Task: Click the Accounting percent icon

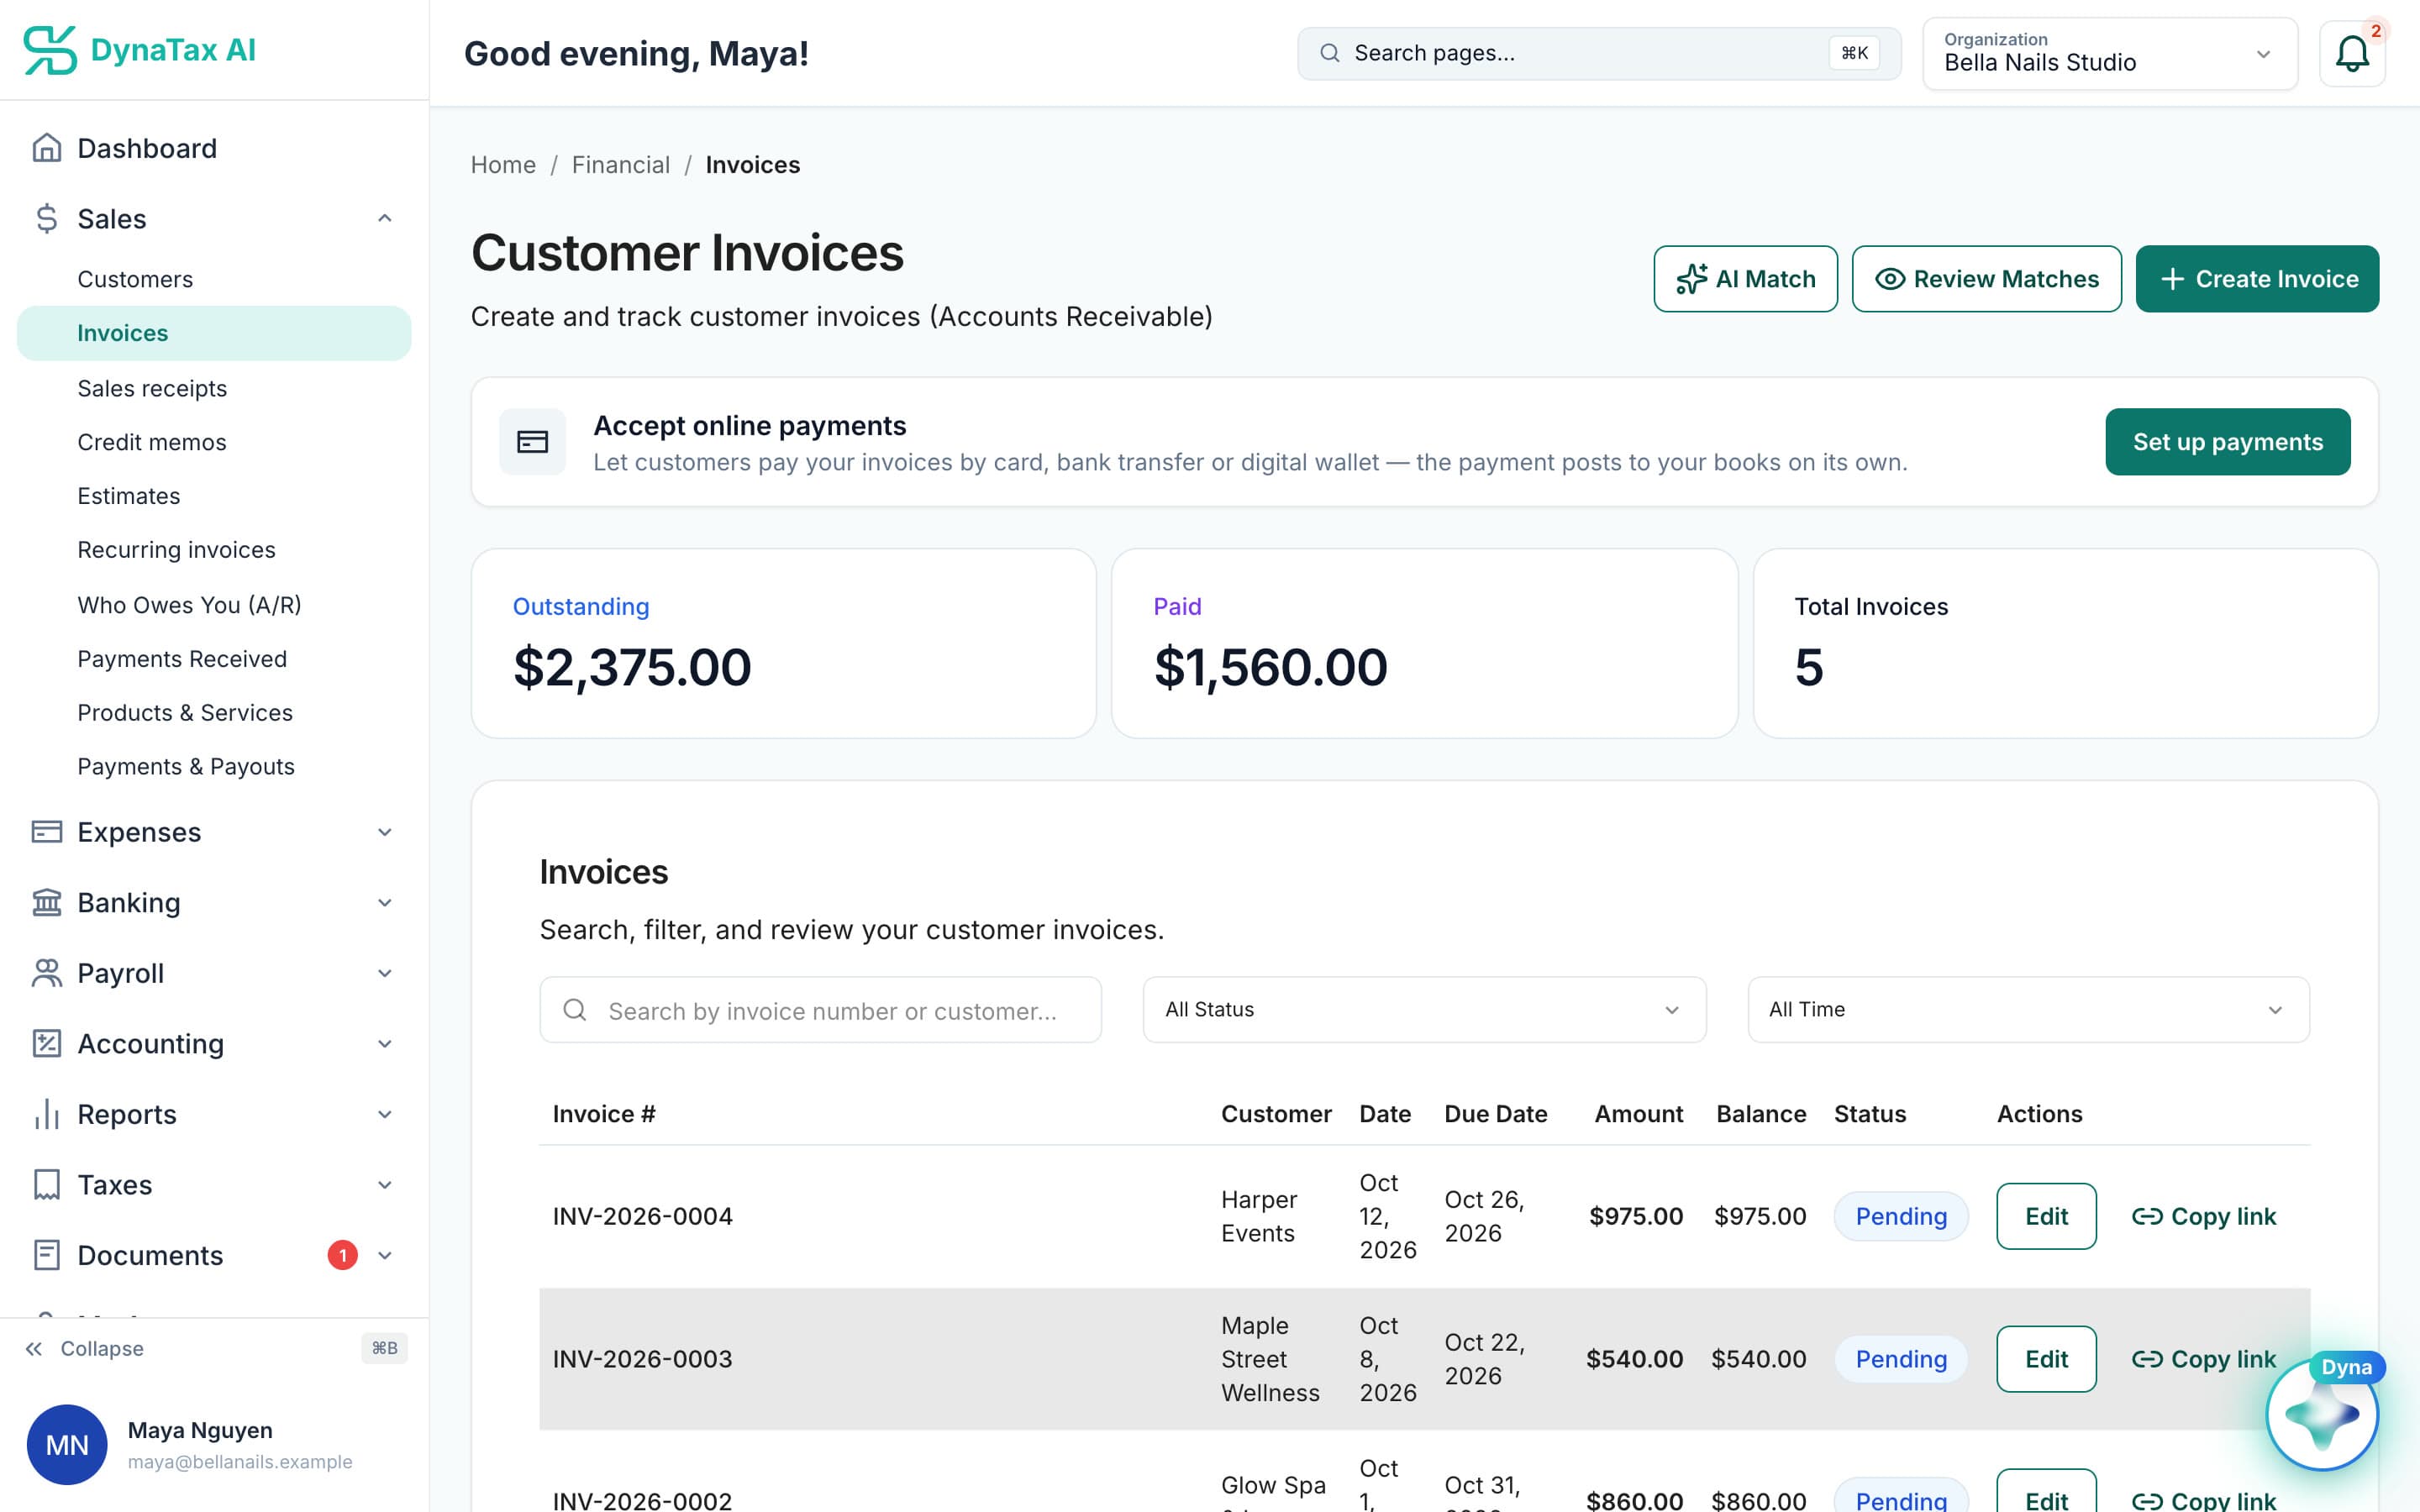Action: pyautogui.click(x=46, y=1043)
